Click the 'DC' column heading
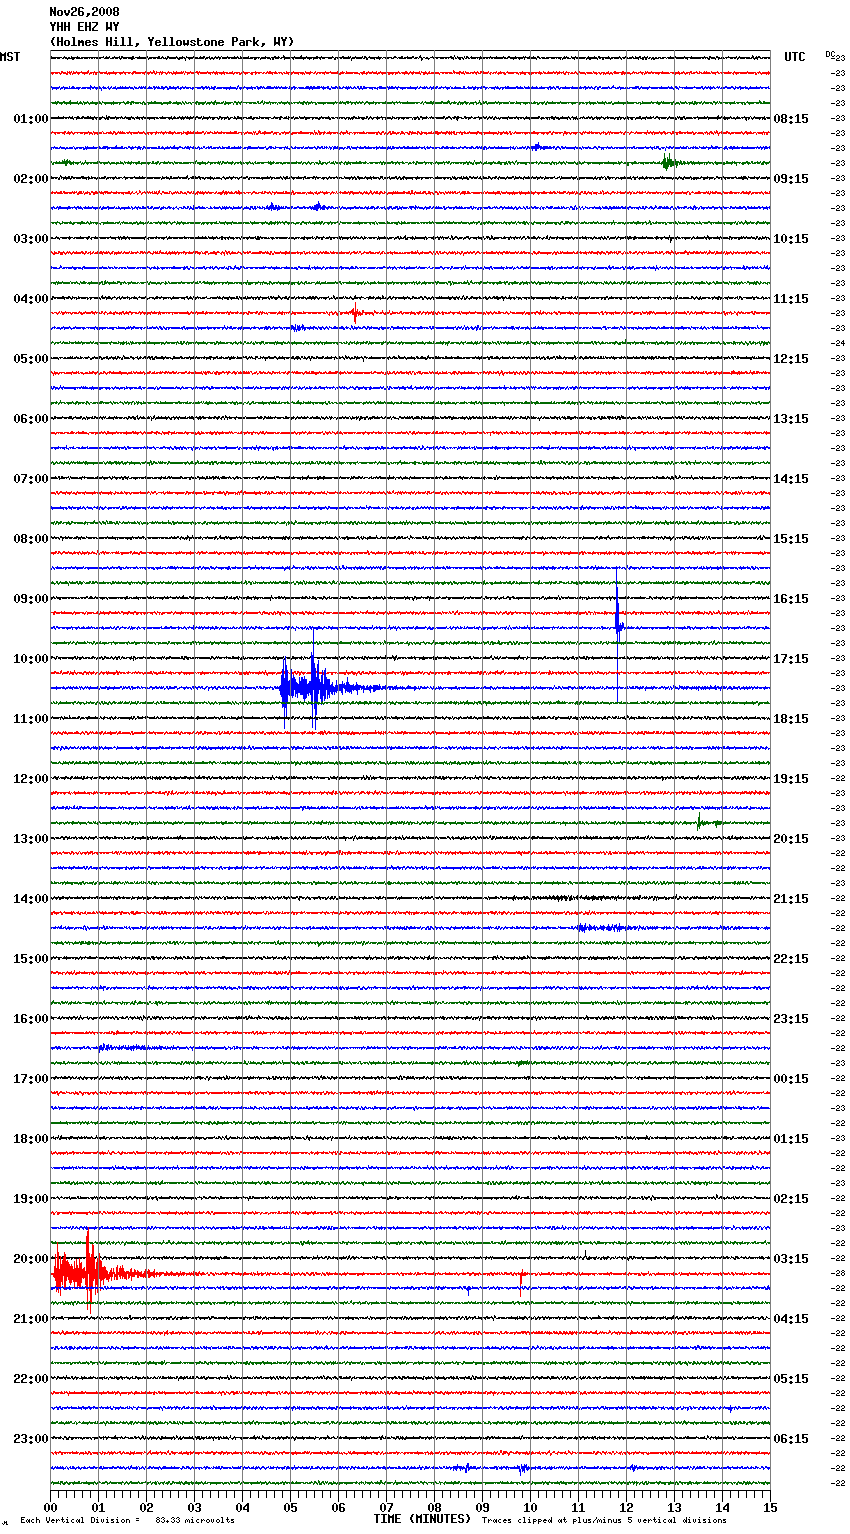 tap(830, 54)
